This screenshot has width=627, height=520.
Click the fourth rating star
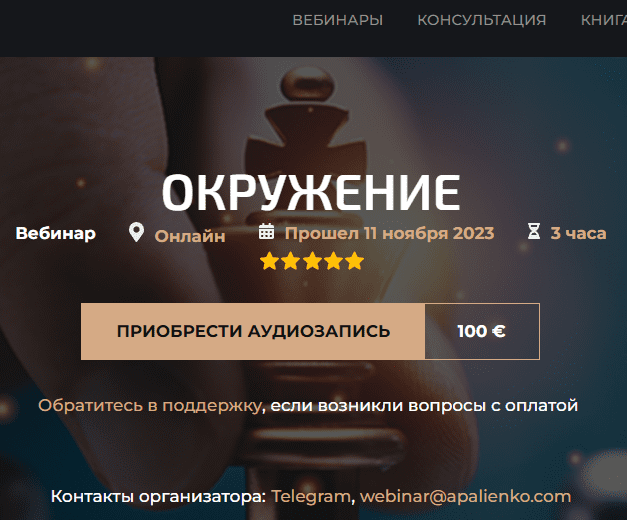(333, 261)
